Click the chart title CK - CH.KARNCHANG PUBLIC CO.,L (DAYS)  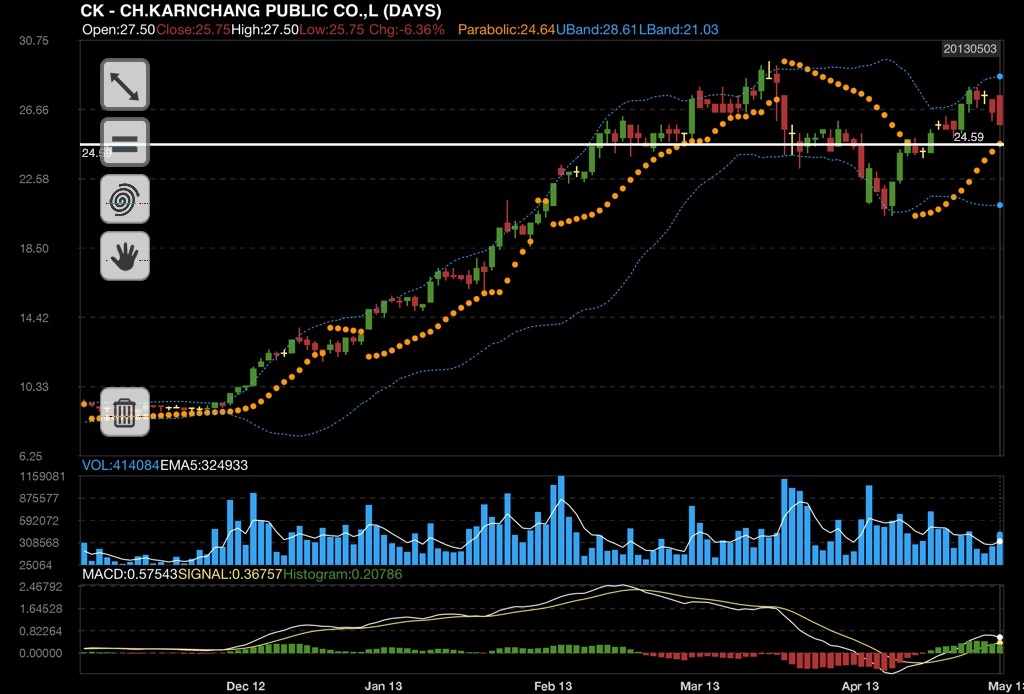pos(261,10)
